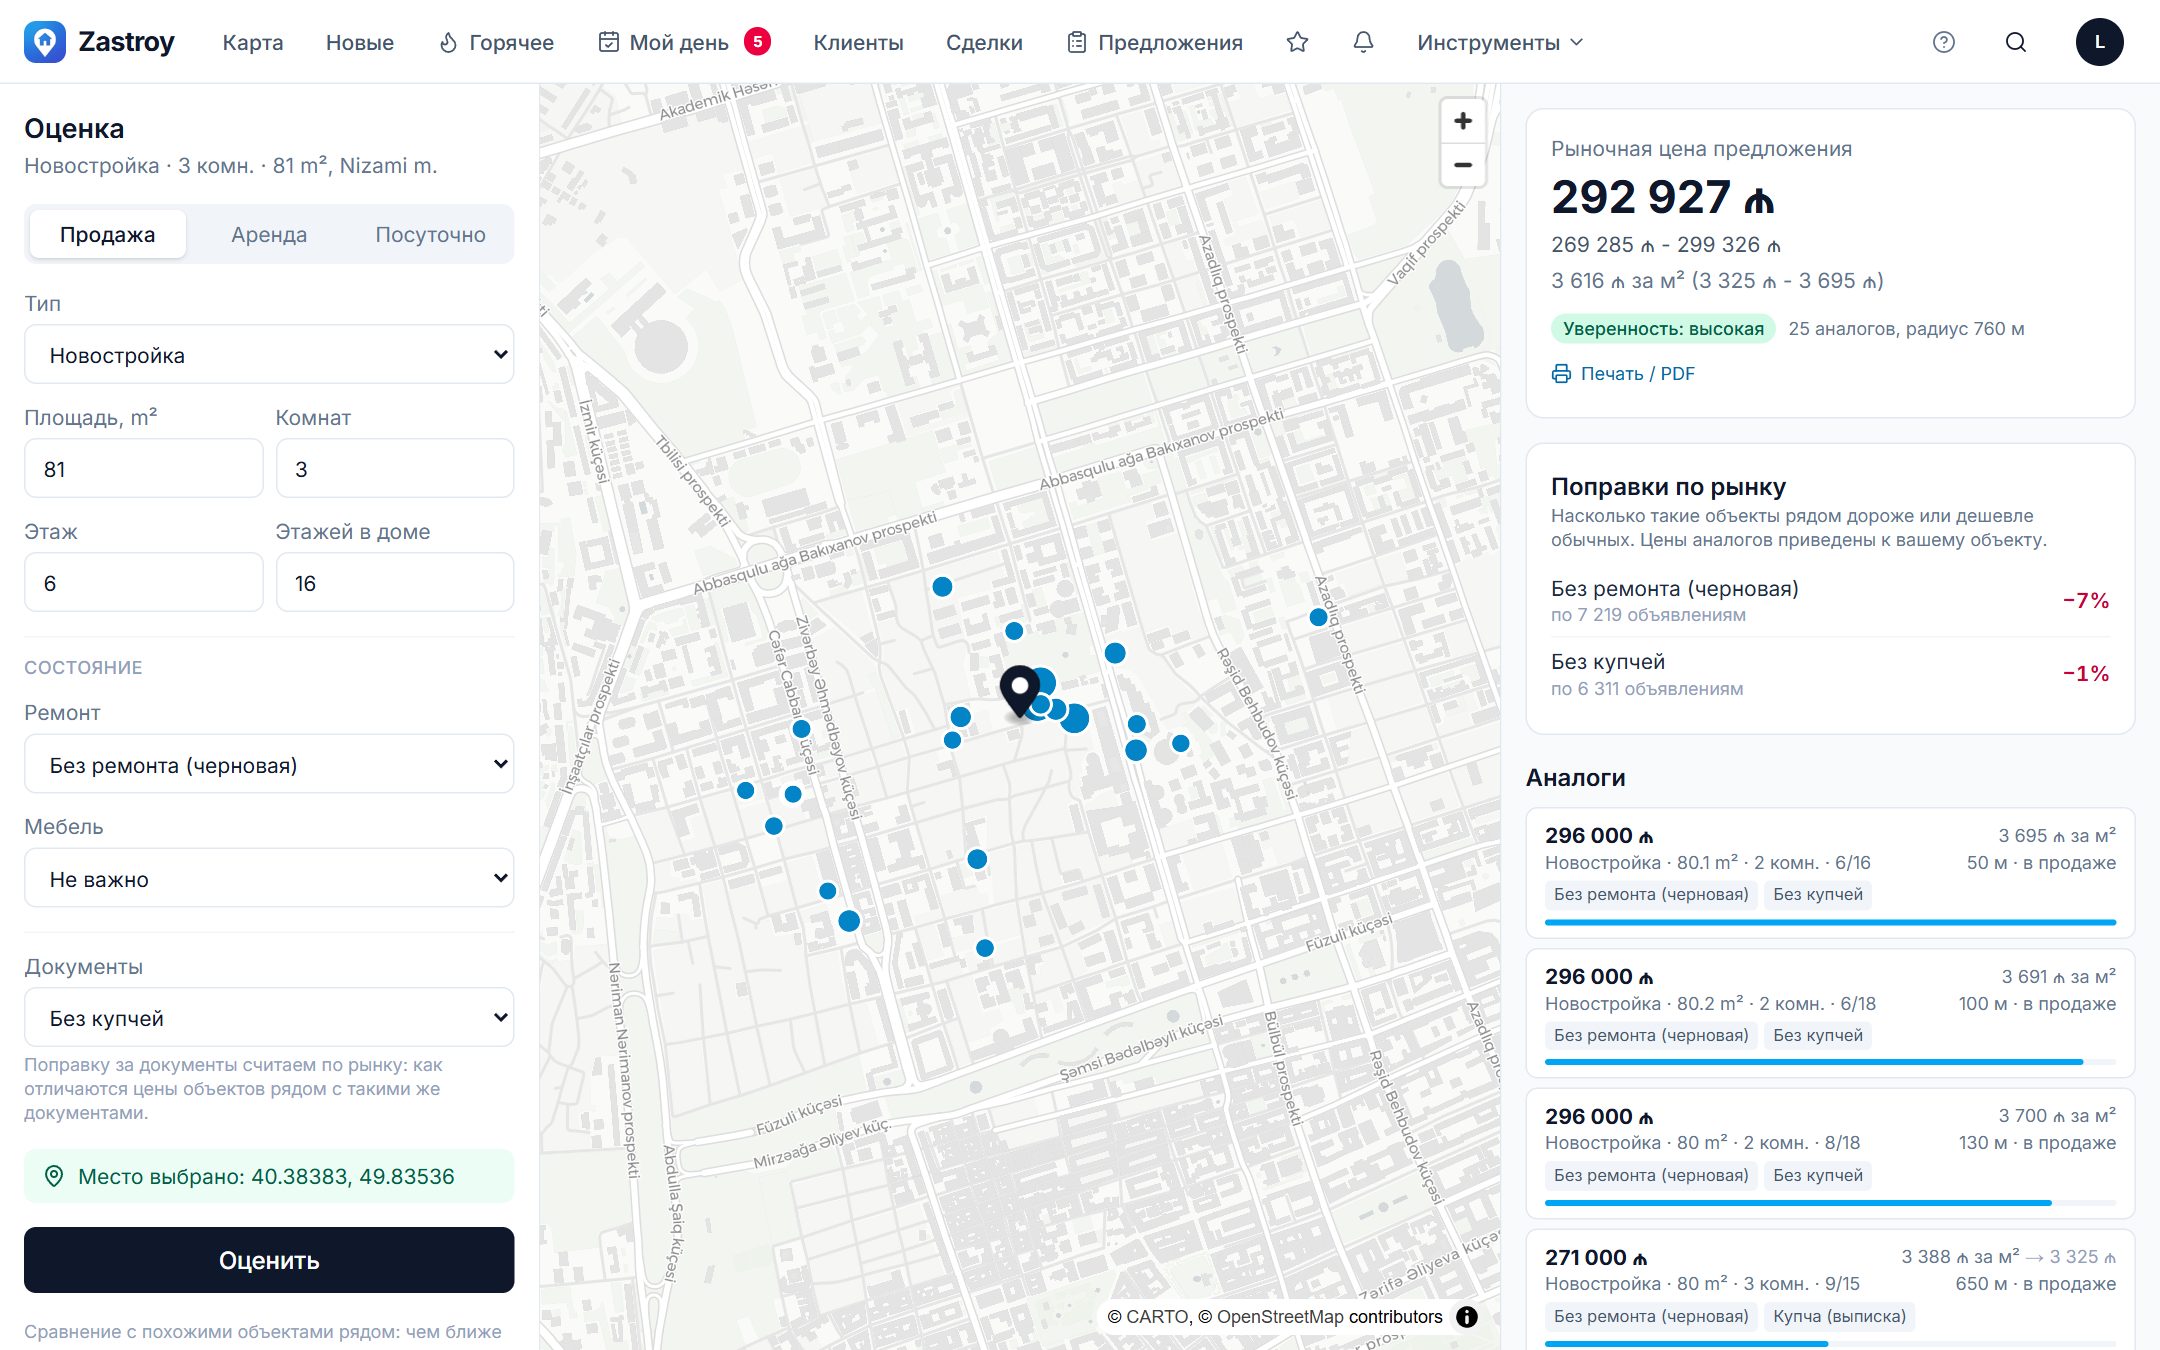Click the search magnifier icon
The width and height of the screenshot is (2160, 1350).
[x=2016, y=42]
